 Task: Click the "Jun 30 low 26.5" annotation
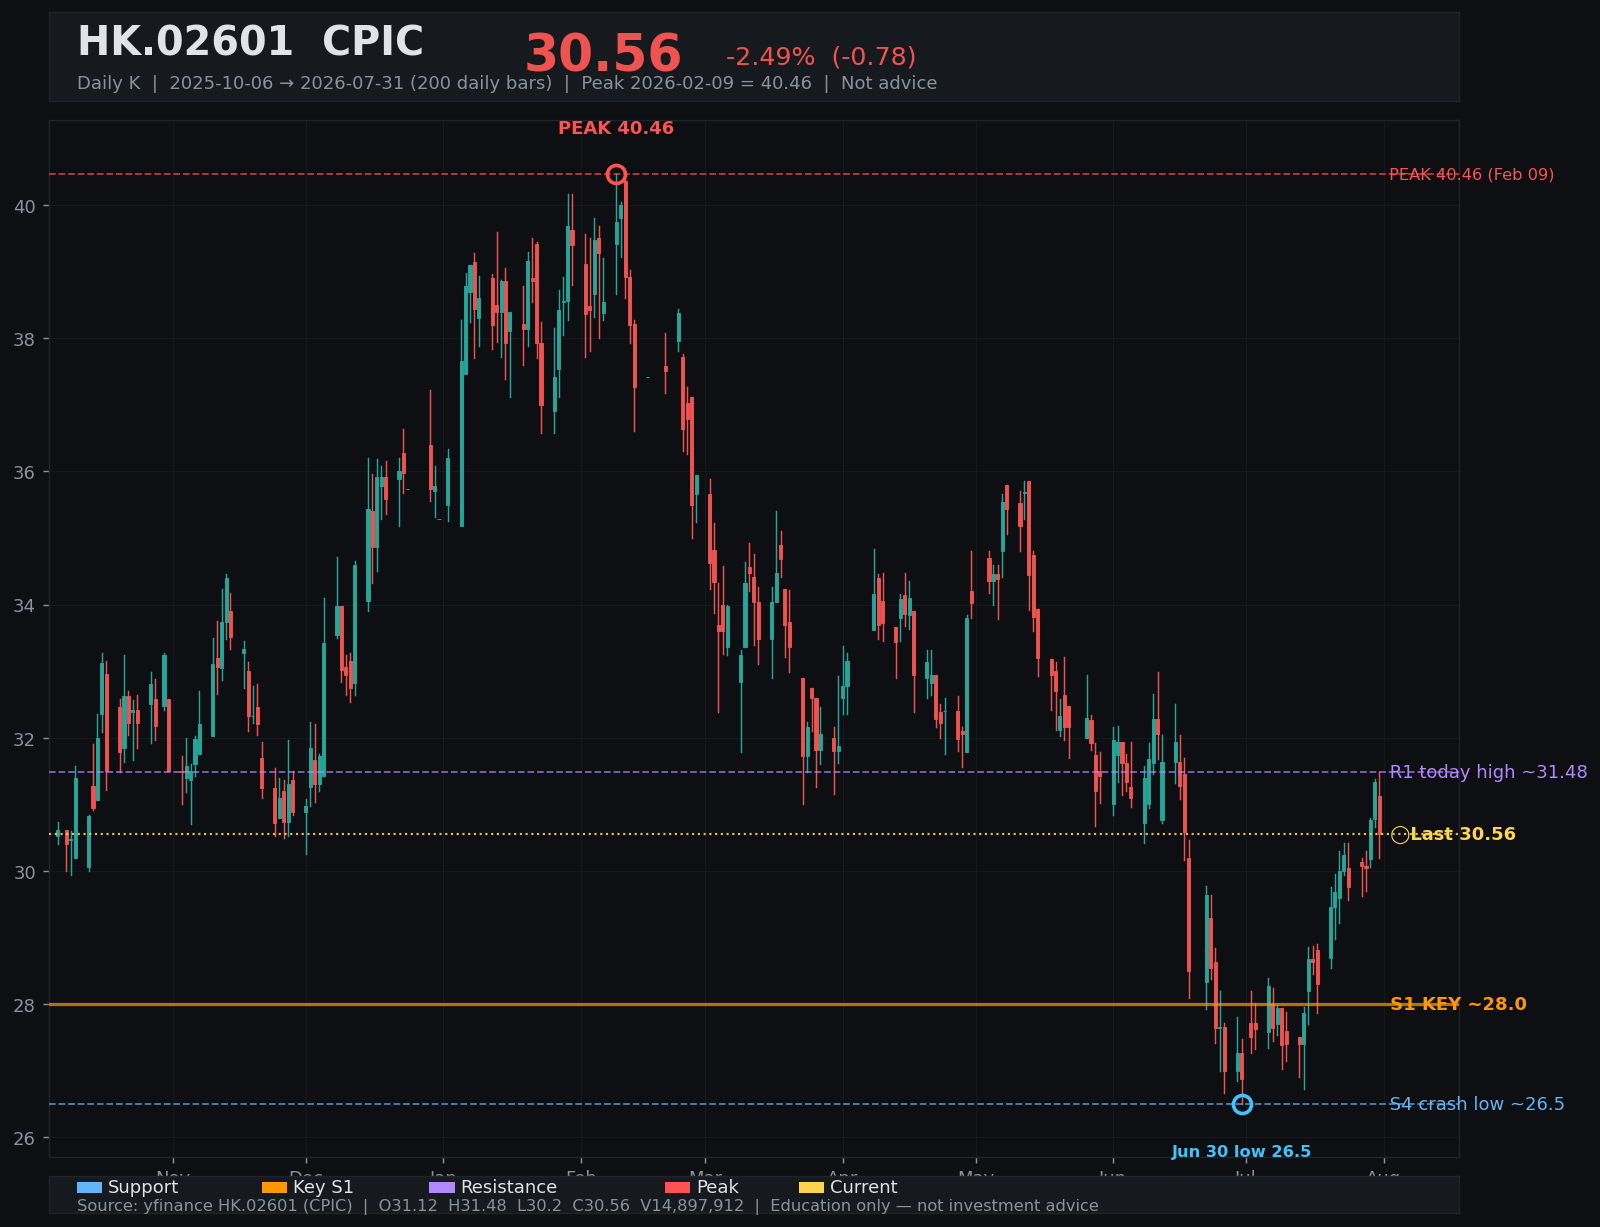coord(1241,1152)
